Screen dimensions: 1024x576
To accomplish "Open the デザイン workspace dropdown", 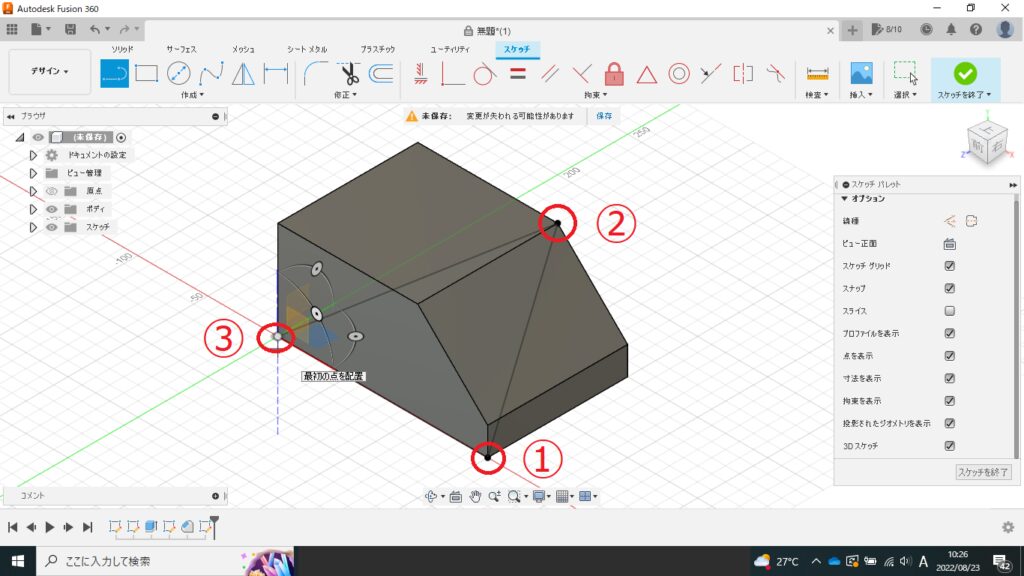I will click(50, 71).
